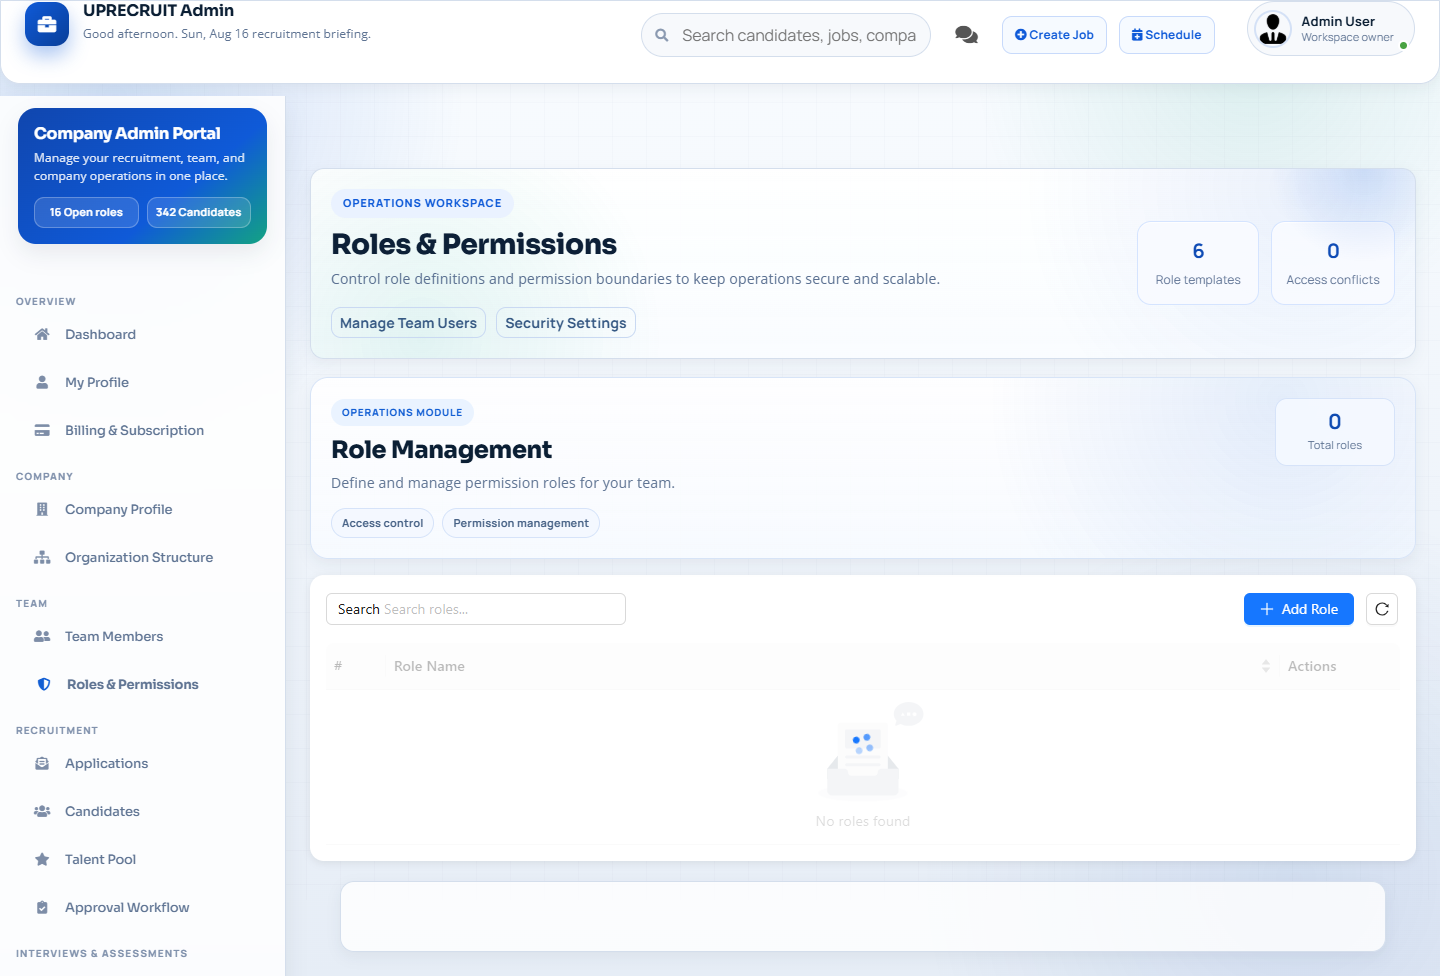The image size is (1440, 976).
Task: Refresh the roles list
Action: [1382, 609]
